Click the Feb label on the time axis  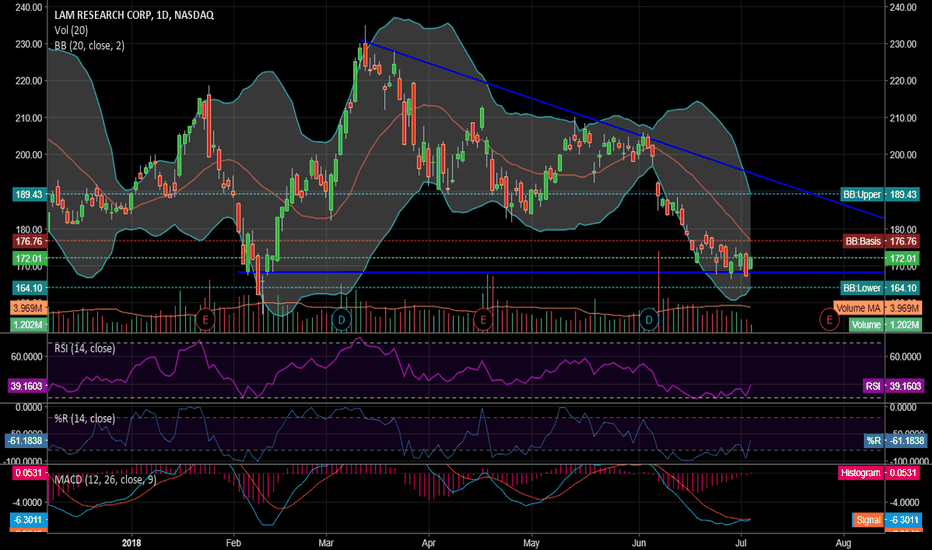pos(234,543)
